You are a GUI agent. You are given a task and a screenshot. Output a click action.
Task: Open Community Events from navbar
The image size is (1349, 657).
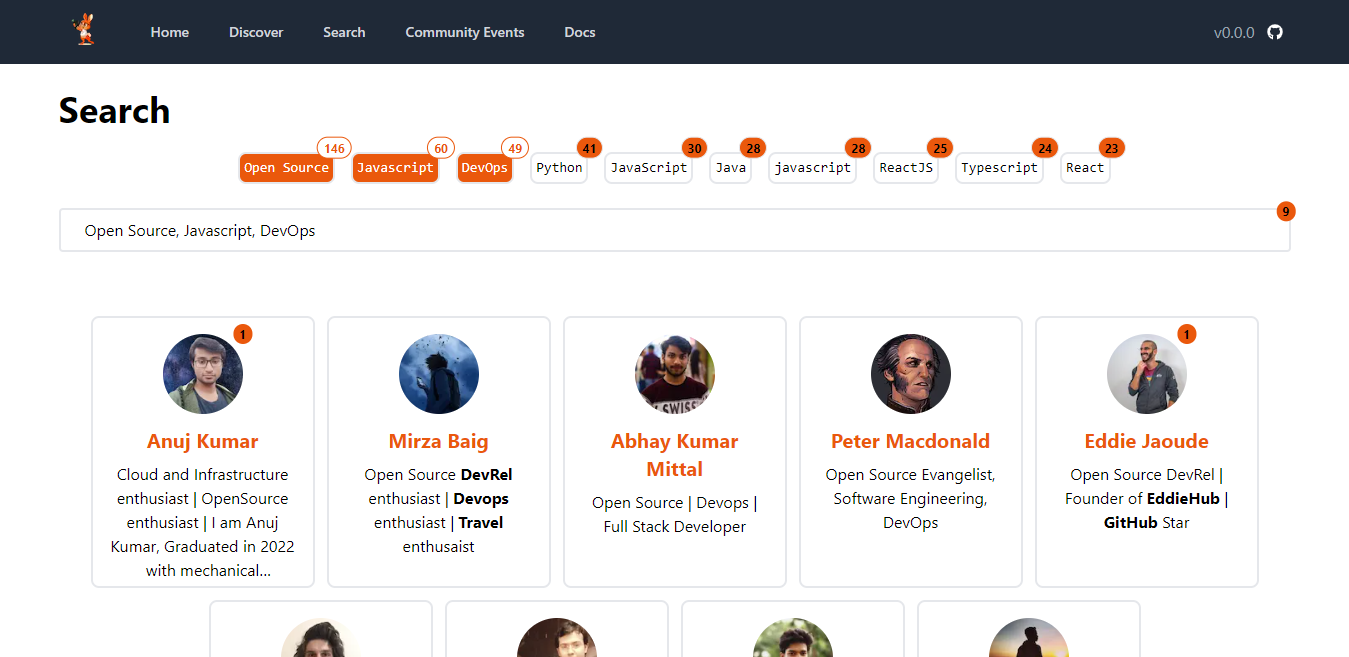click(x=465, y=32)
